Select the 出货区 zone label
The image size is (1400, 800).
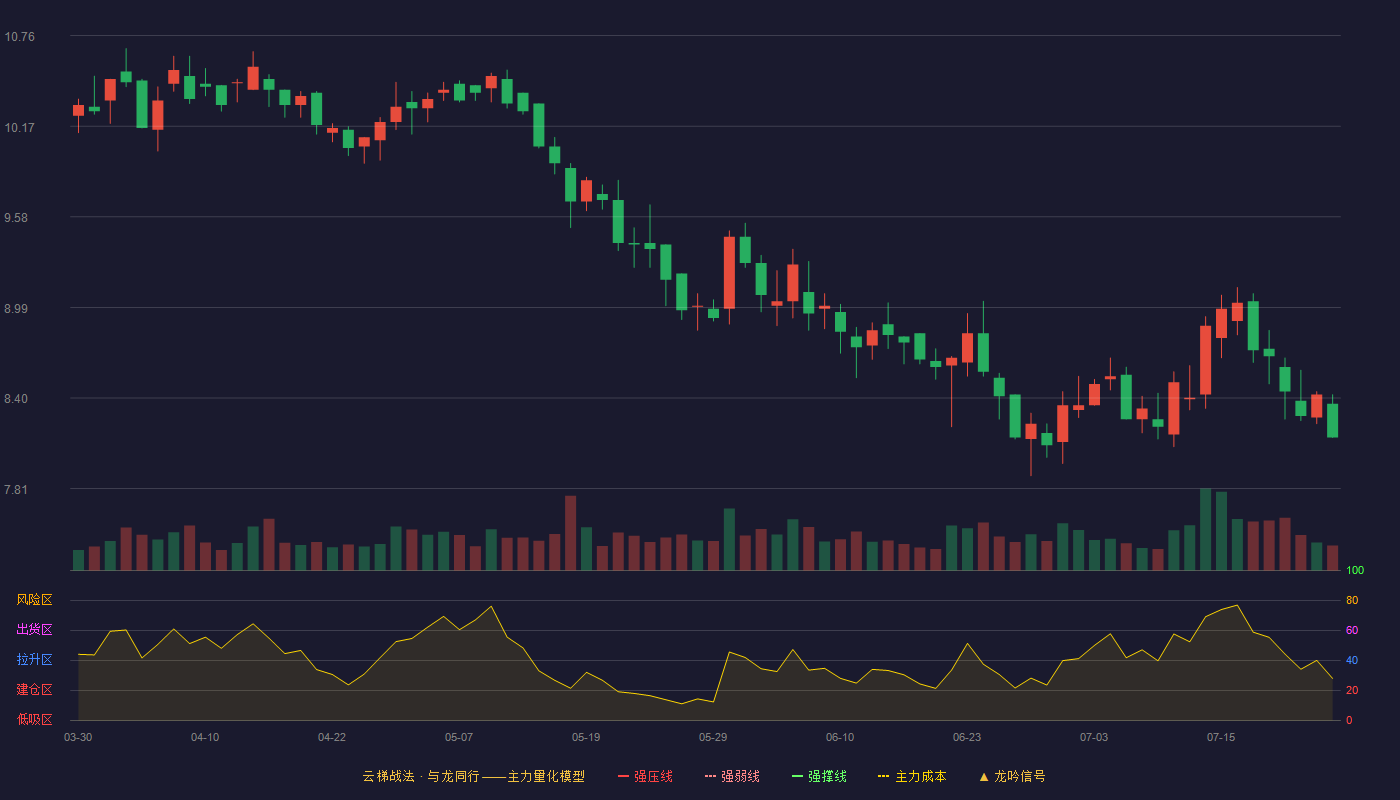34,630
